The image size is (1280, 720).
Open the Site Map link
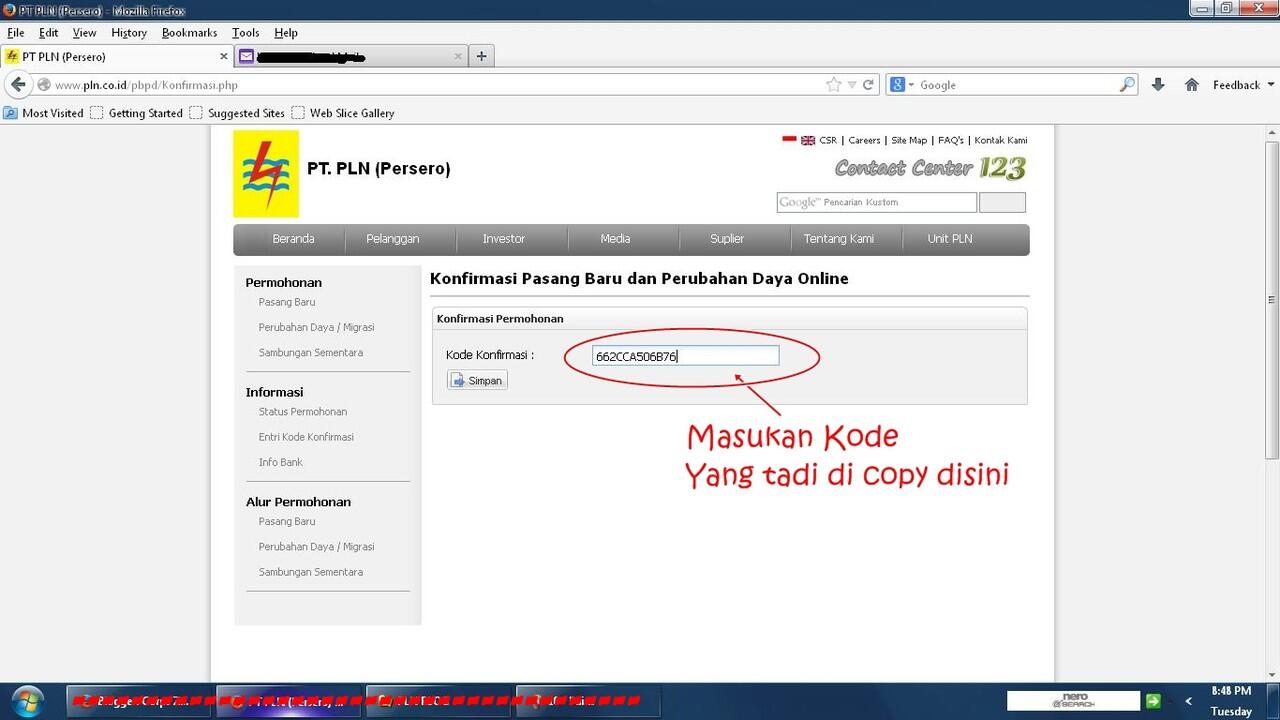click(x=909, y=140)
